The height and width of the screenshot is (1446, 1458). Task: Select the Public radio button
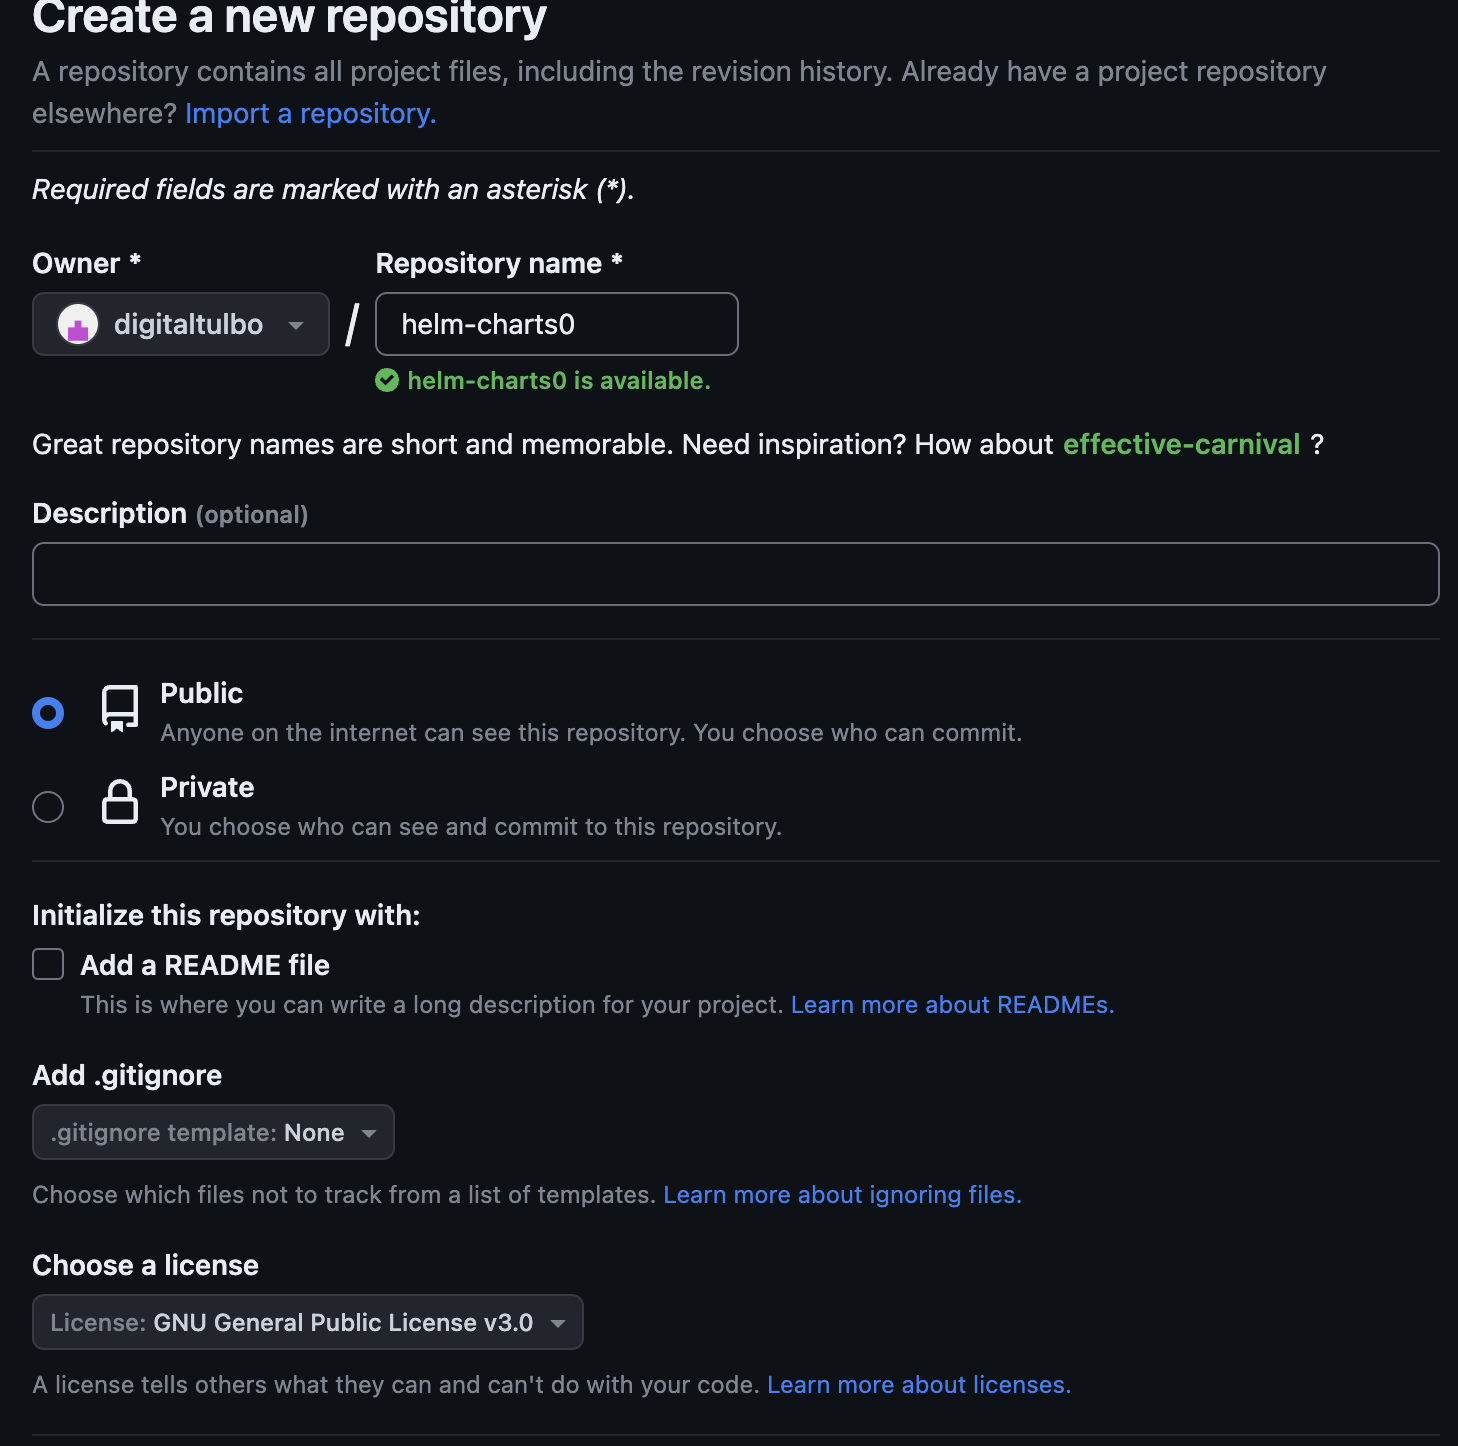tap(47, 712)
